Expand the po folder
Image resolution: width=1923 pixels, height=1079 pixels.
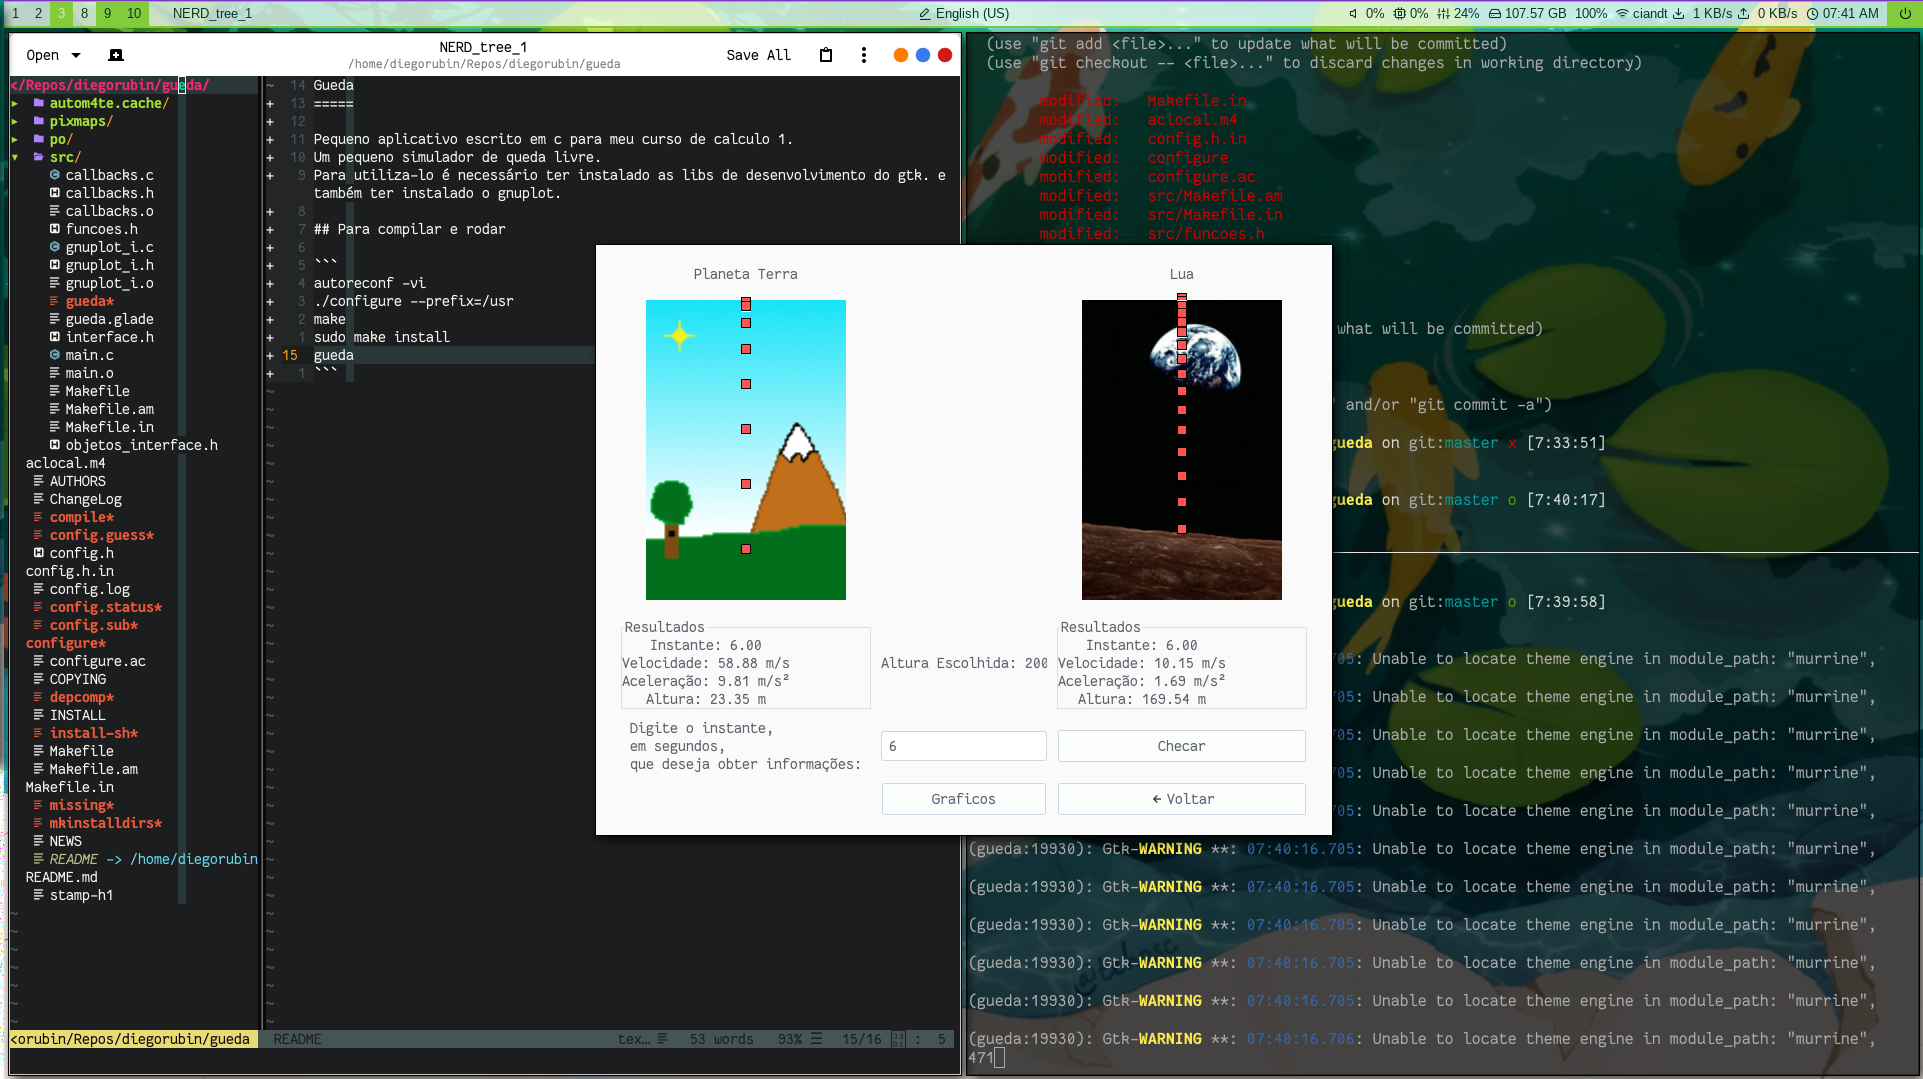(x=15, y=139)
